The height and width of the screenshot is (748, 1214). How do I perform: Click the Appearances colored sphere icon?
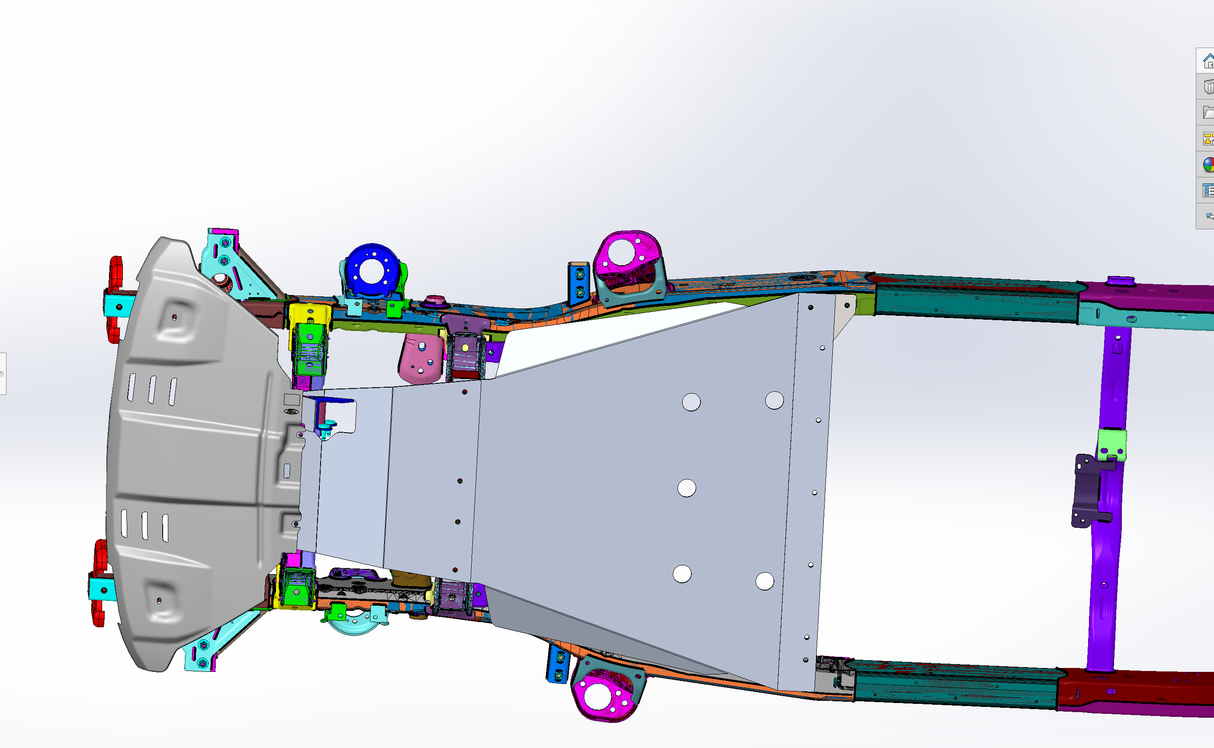tap(1205, 163)
